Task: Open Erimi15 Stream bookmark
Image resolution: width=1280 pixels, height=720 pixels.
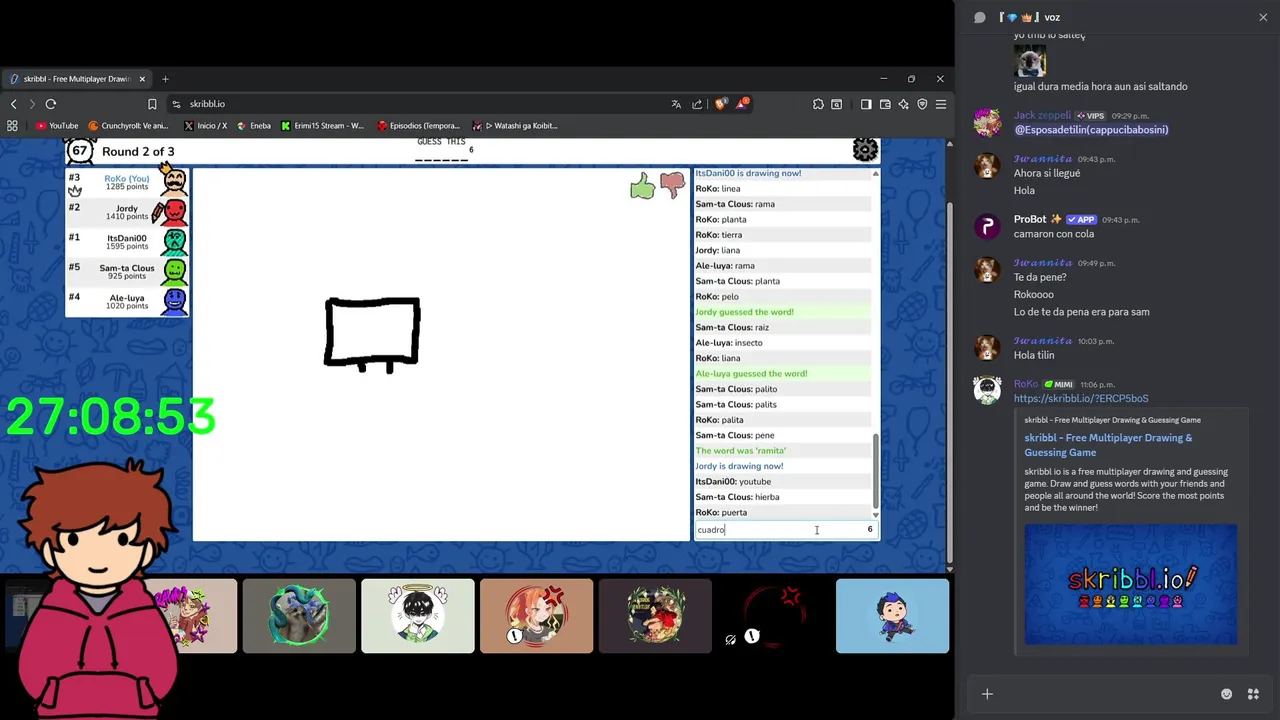Action: pyautogui.click(x=323, y=126)
